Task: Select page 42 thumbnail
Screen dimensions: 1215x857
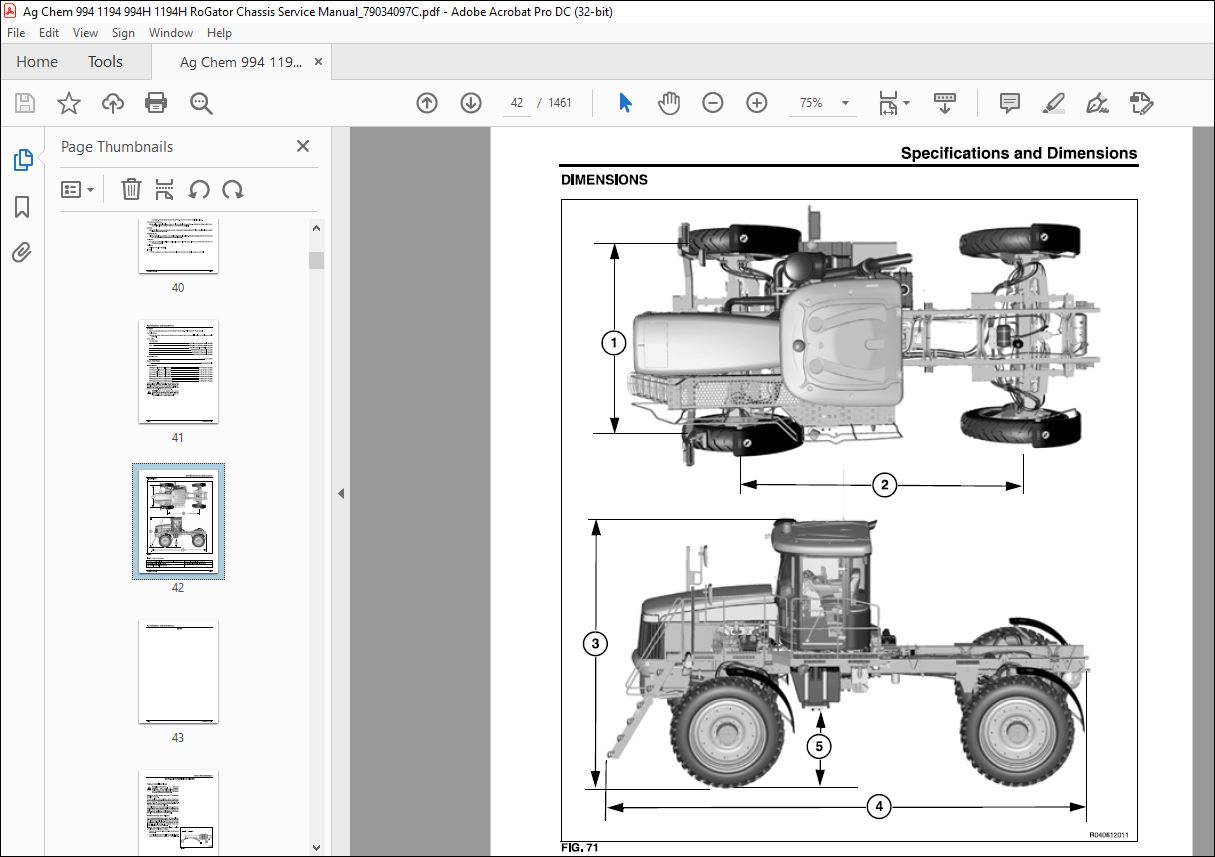Action: 178,521
